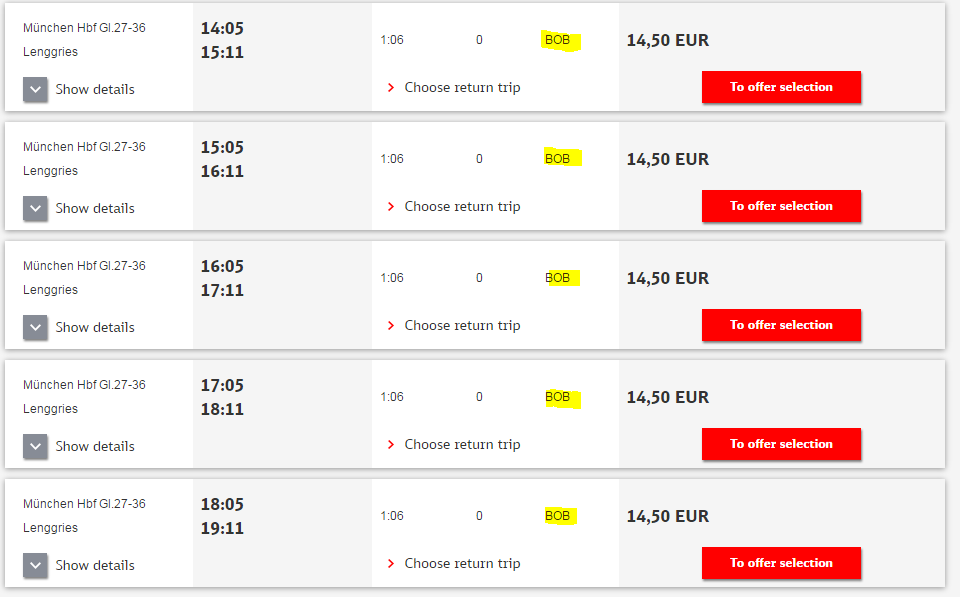The width and height of the screenshot is (960, 597).
Task: Choose return trip for 18:05 connection
Action: 454,563
